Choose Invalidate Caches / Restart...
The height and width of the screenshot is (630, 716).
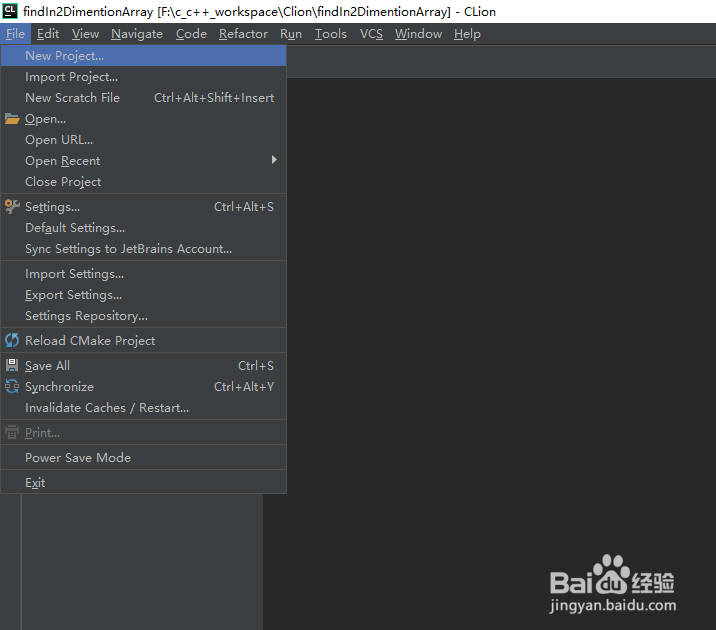coord(143,408)
